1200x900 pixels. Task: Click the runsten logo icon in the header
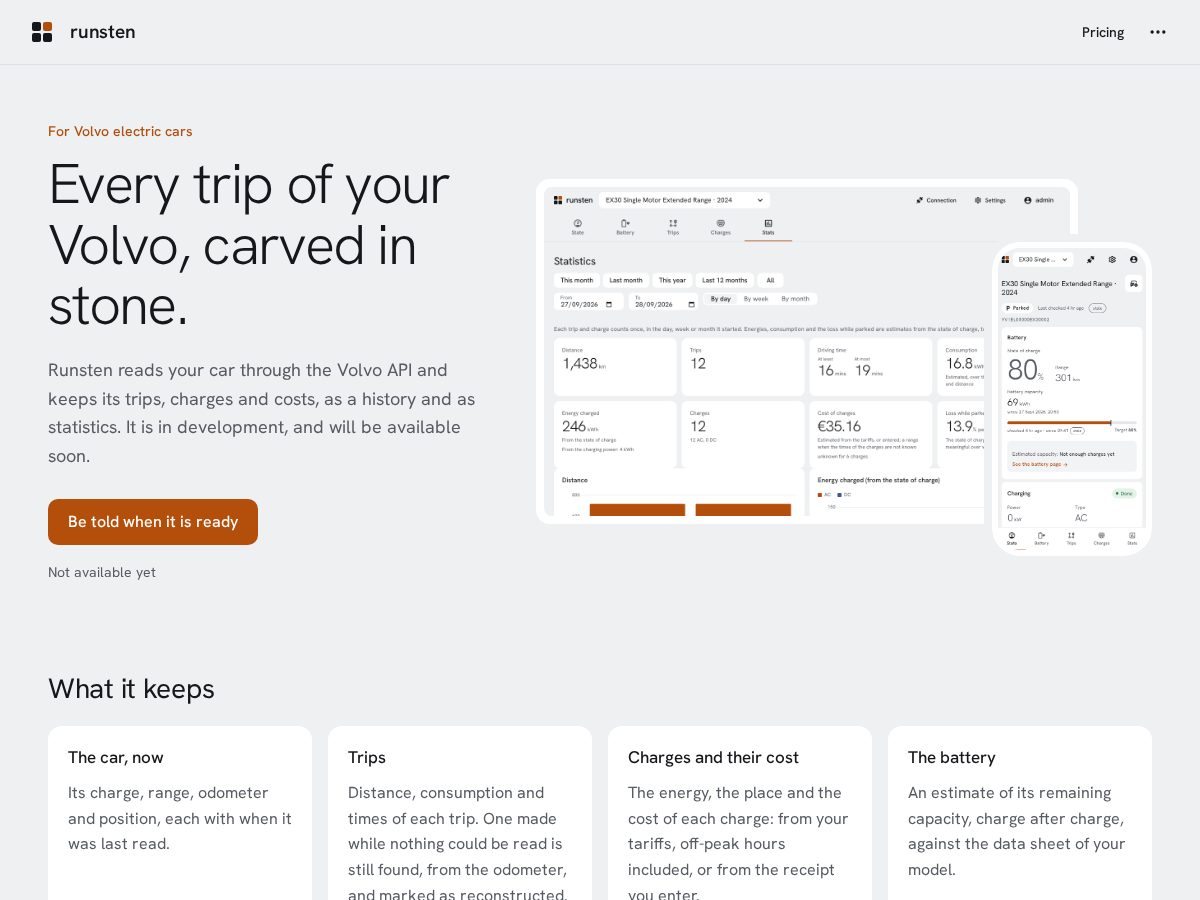42,32
